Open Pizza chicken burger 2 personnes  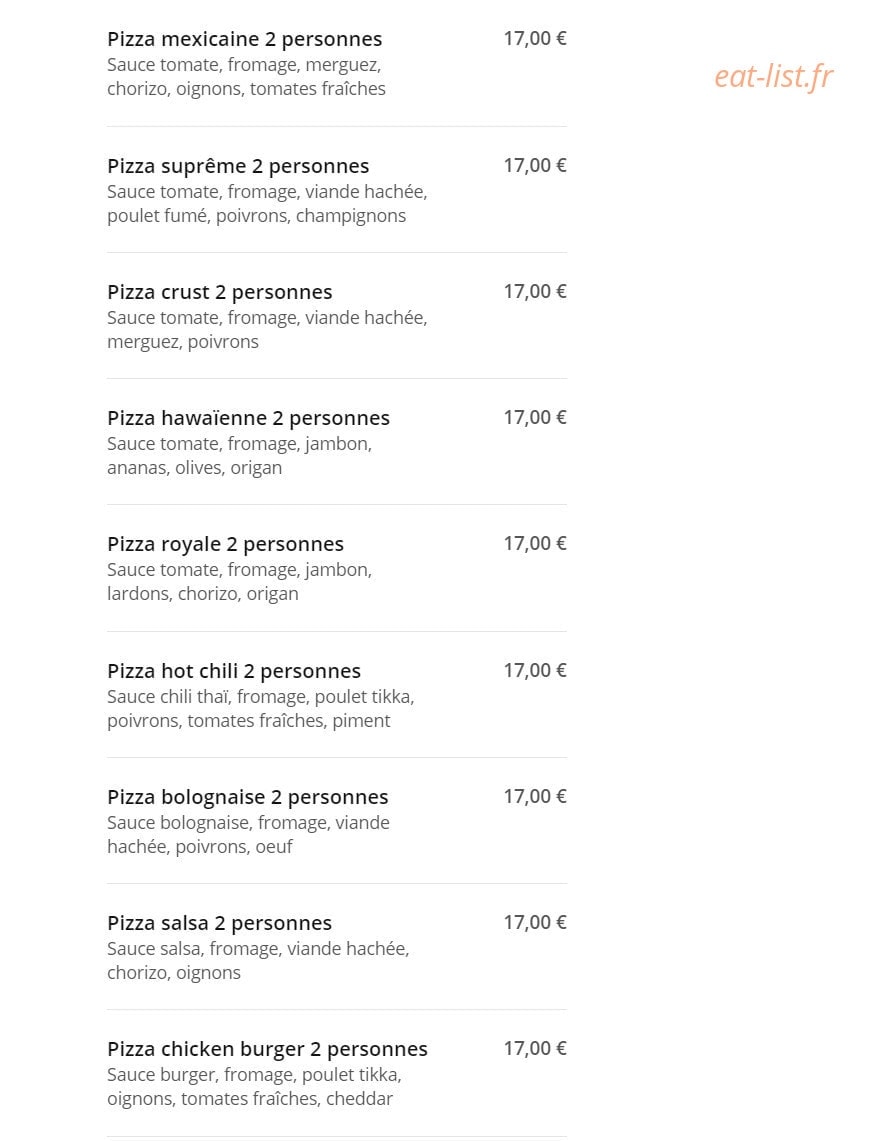[267, 1049]
